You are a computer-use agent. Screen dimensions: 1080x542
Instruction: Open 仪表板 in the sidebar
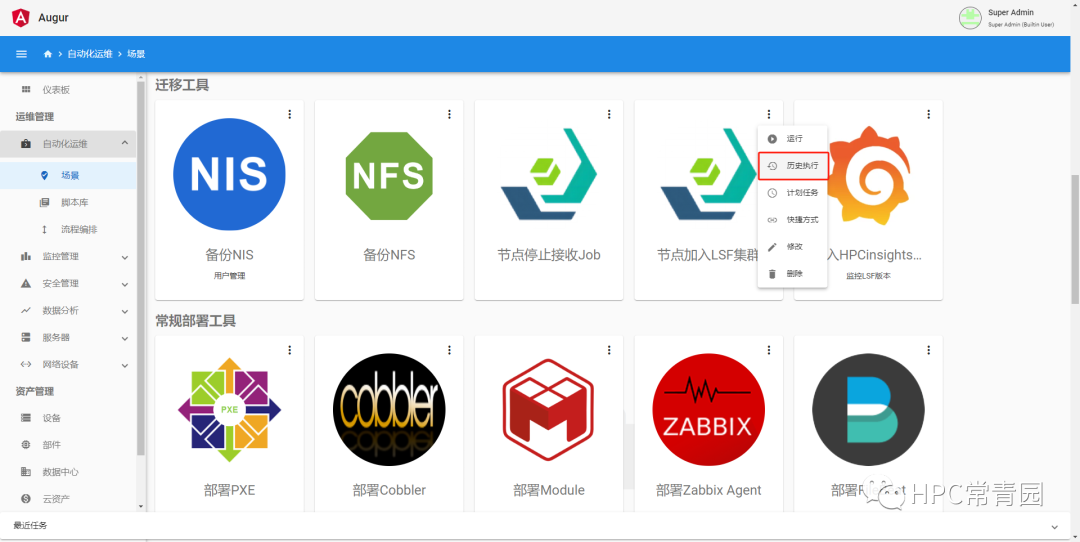(x=68, y=90)
